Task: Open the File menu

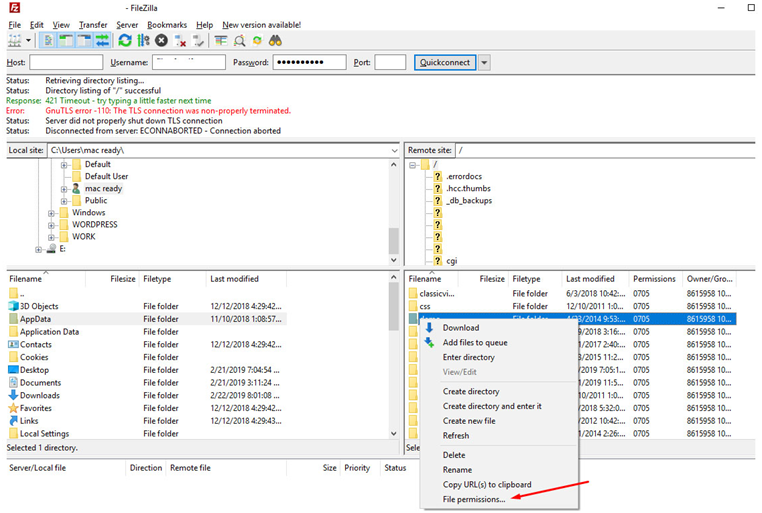Action: point(15,25)
